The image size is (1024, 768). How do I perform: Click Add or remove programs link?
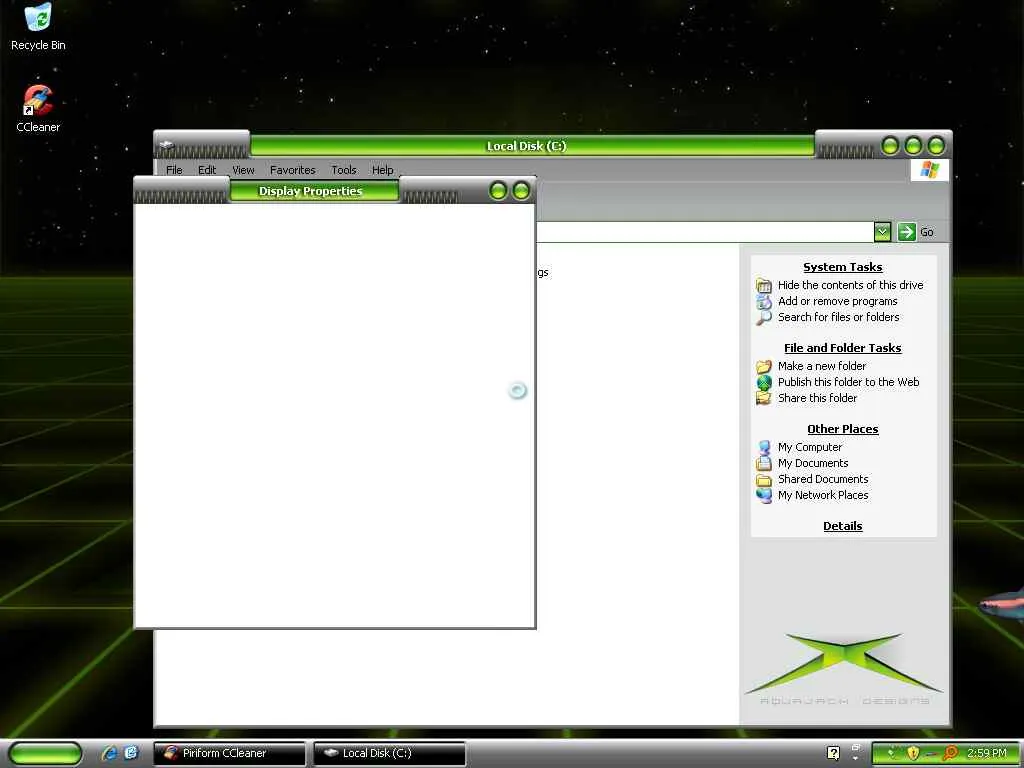point(837,301)
